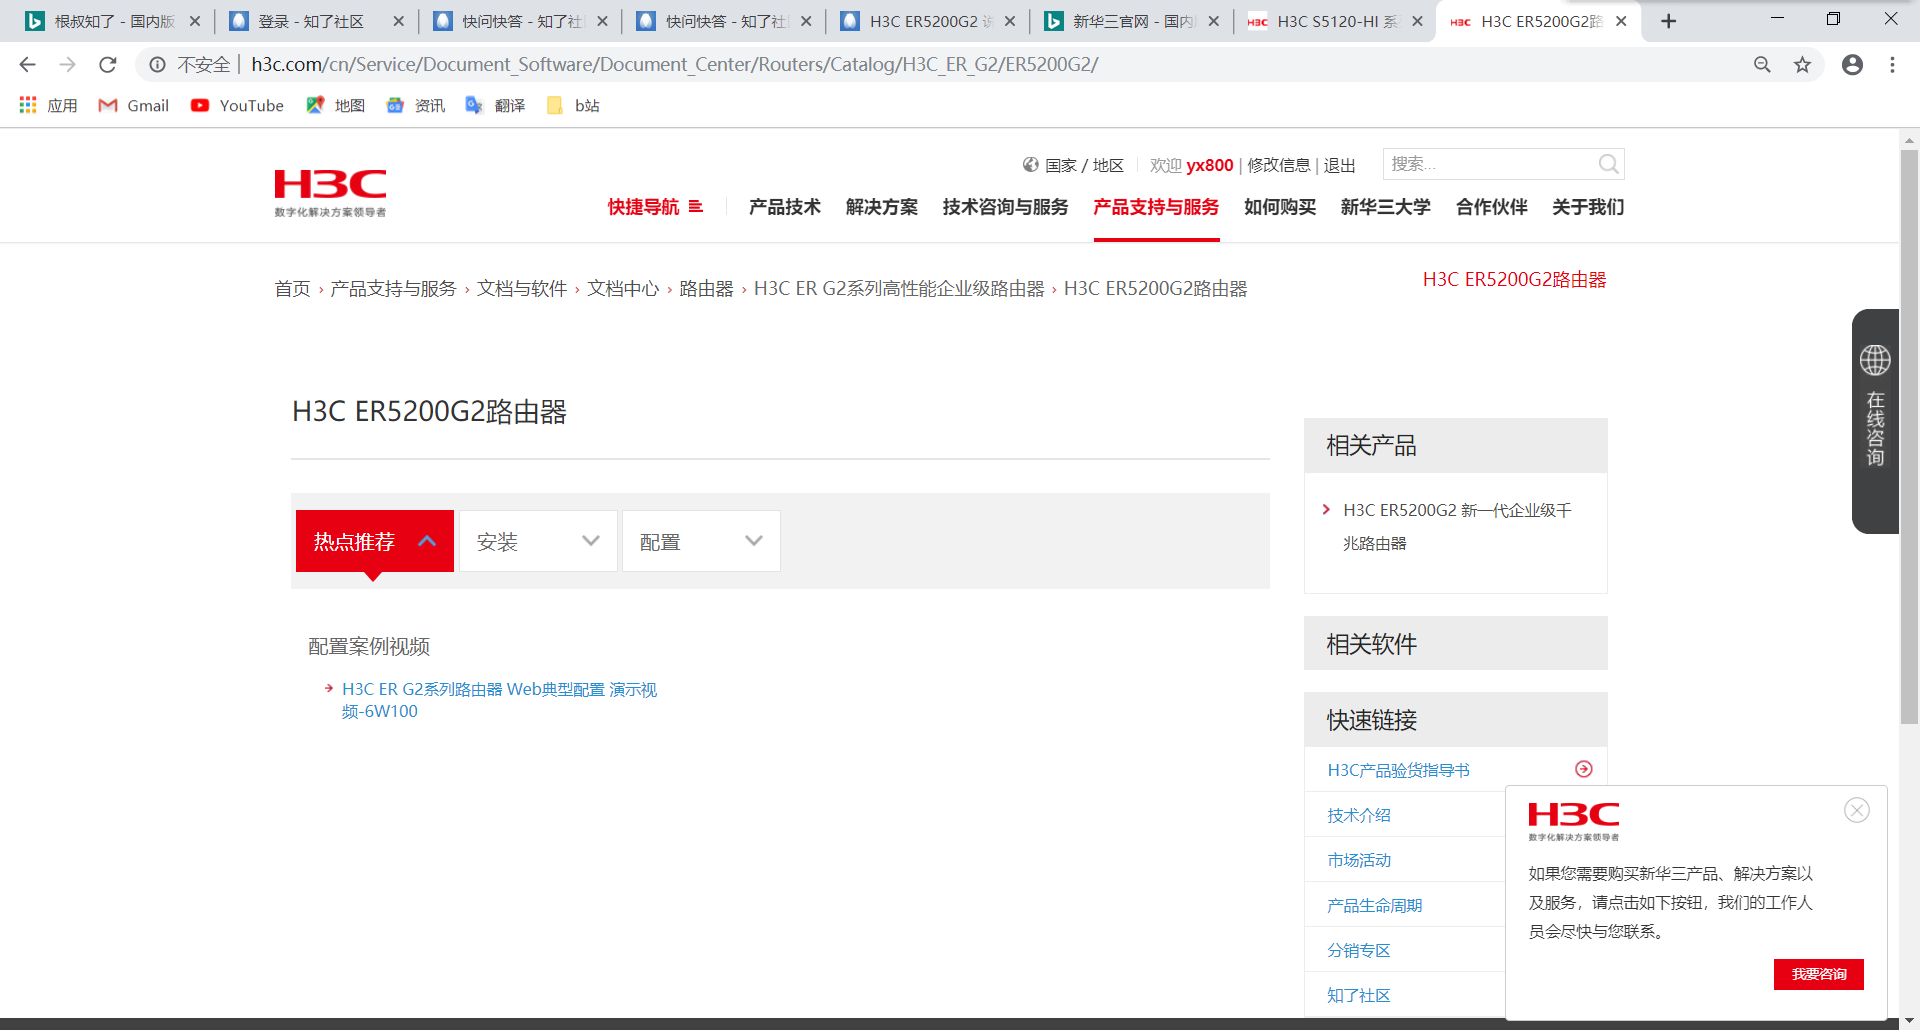
Task: Open the 产品支持与服务 menu
Action: pos(1156,207)
